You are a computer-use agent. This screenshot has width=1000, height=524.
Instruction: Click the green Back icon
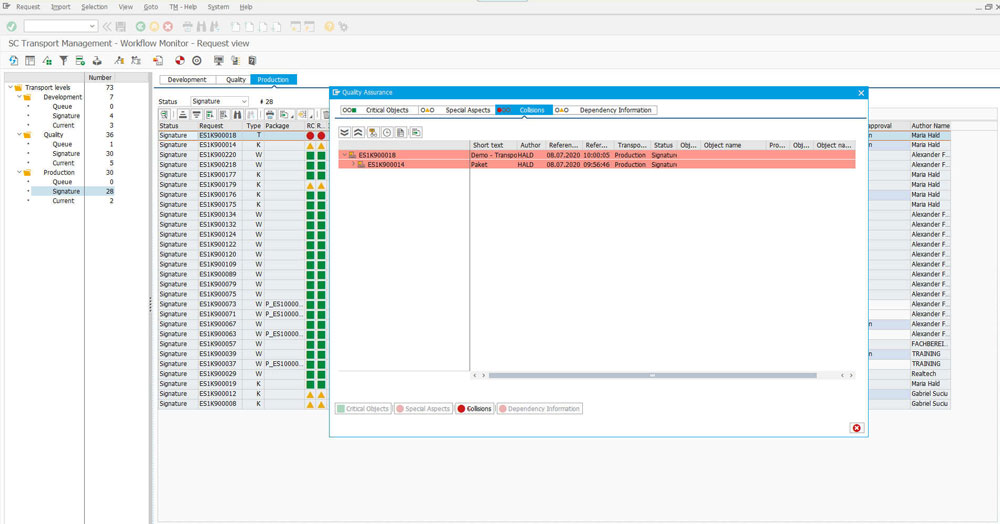tap(140, 26)
